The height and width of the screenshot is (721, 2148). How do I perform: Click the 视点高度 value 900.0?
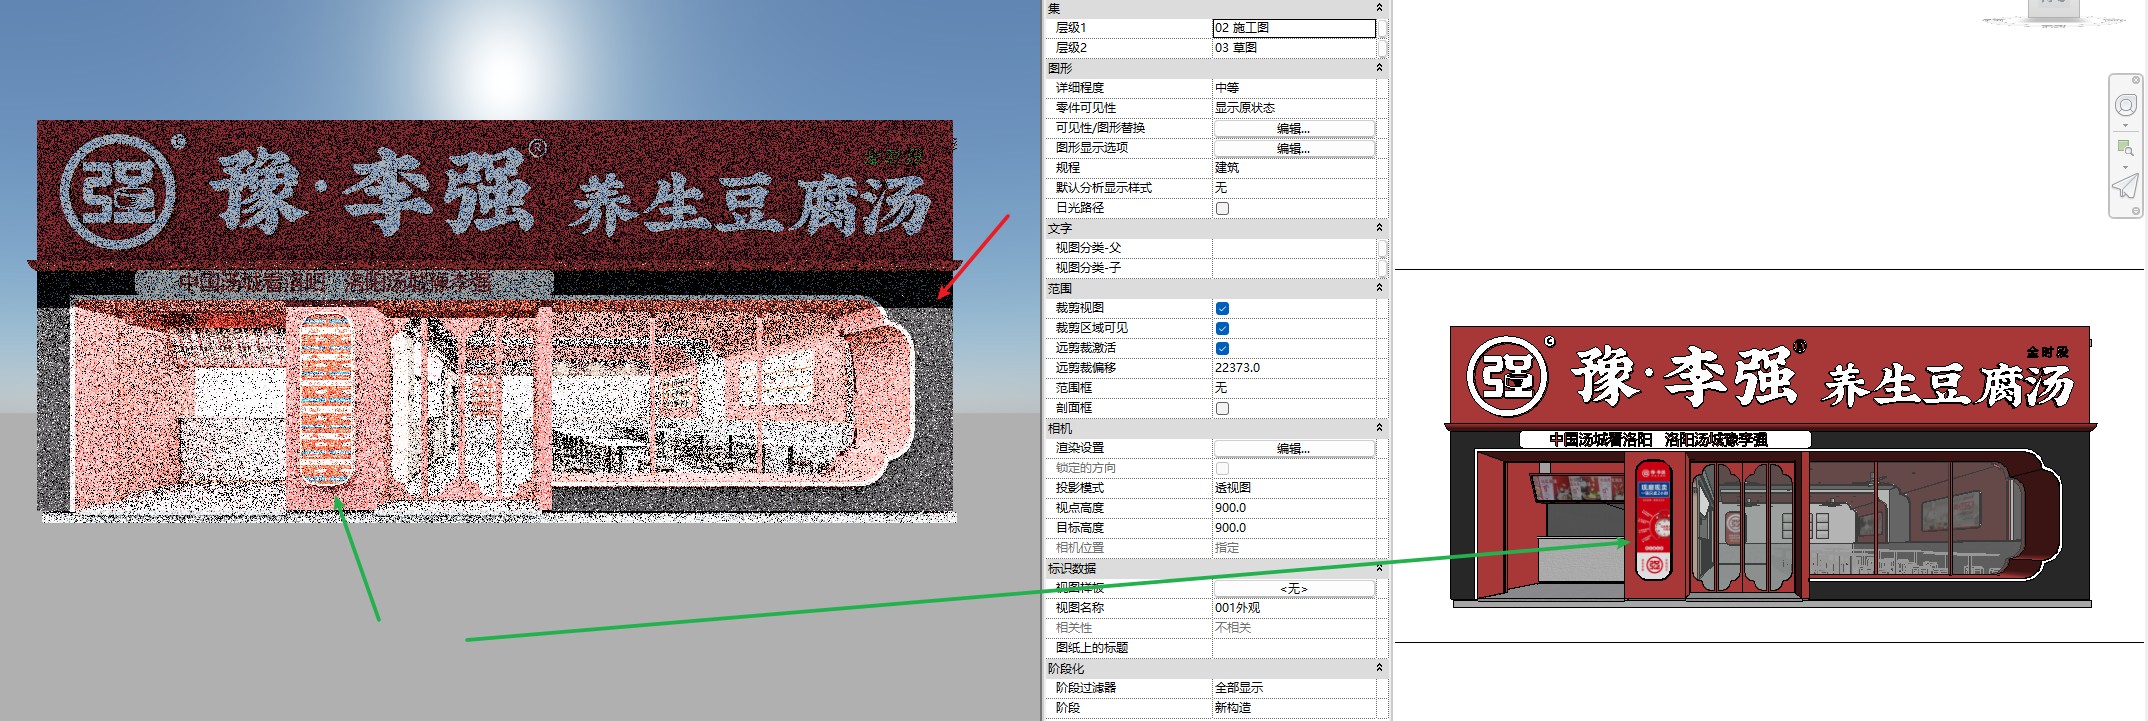pyautogui.click(x=1294, y=508)
